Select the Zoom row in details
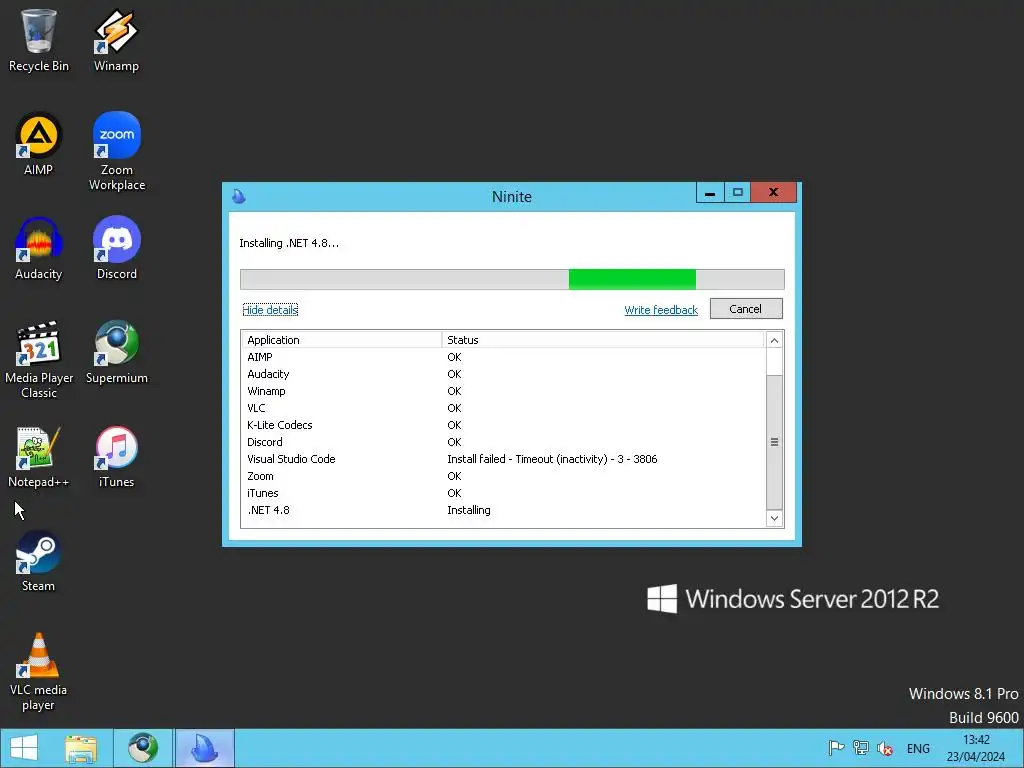1024x768 pixels. [x=503, y=476]
